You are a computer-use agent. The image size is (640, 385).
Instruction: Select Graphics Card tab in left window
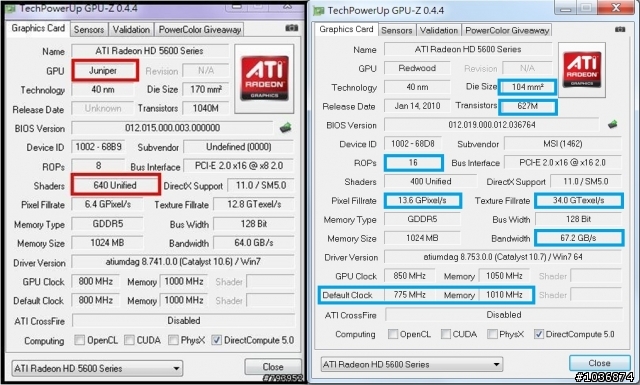(x=38, y=28)
